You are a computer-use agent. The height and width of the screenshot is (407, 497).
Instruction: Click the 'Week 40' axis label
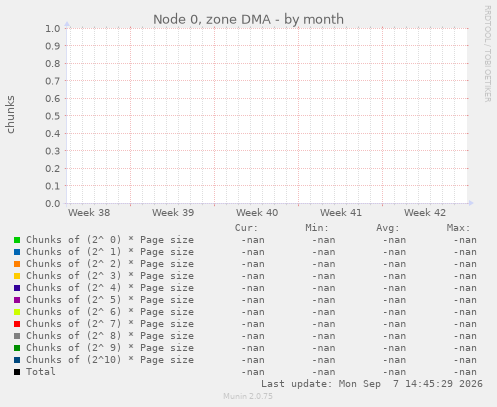(x=257, y=213)
